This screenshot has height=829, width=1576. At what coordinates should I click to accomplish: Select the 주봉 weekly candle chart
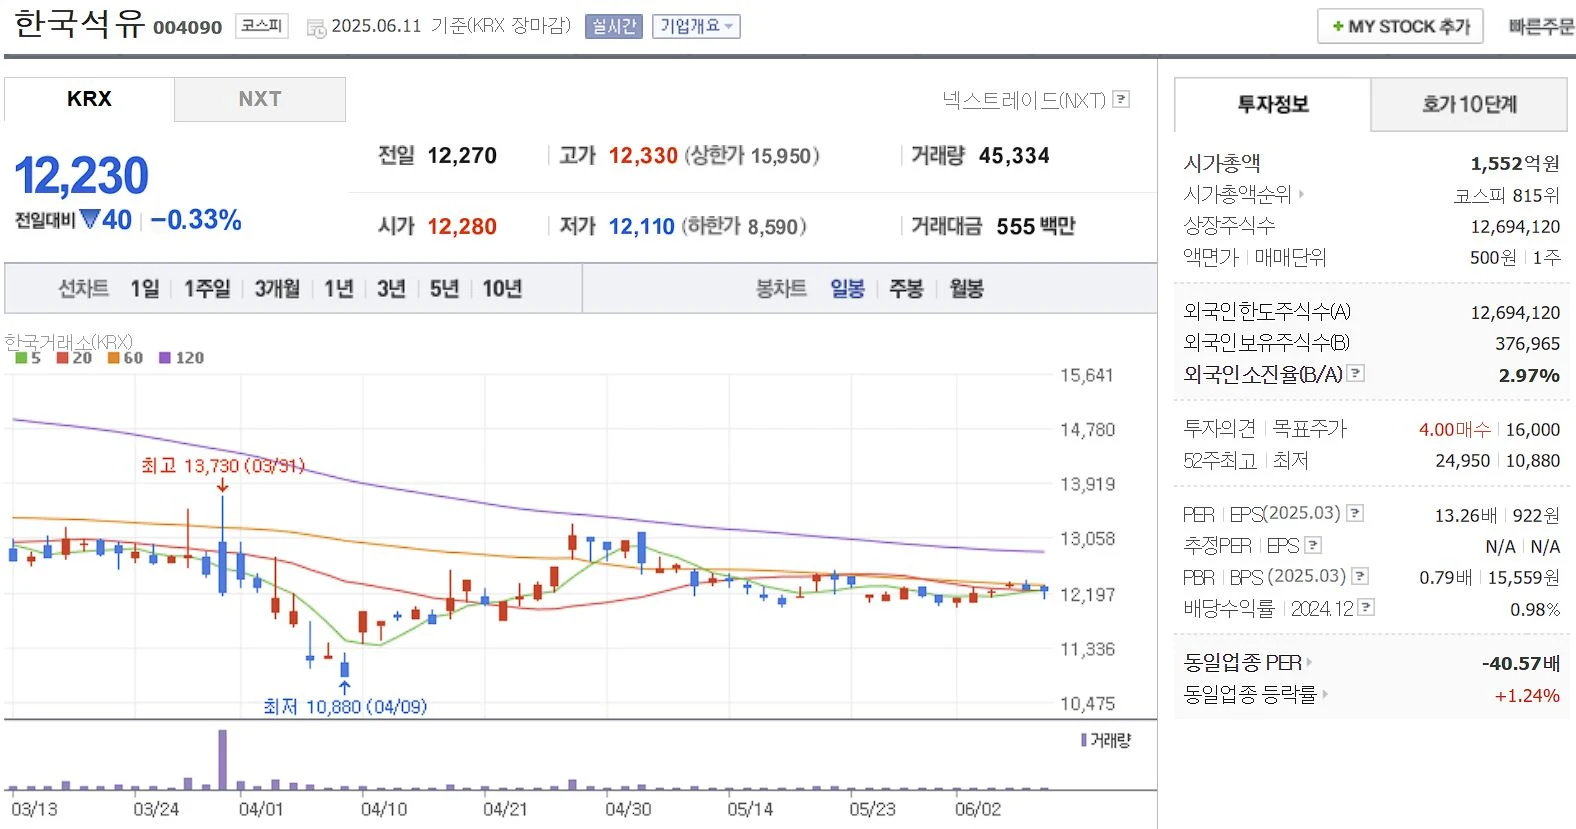906,289
